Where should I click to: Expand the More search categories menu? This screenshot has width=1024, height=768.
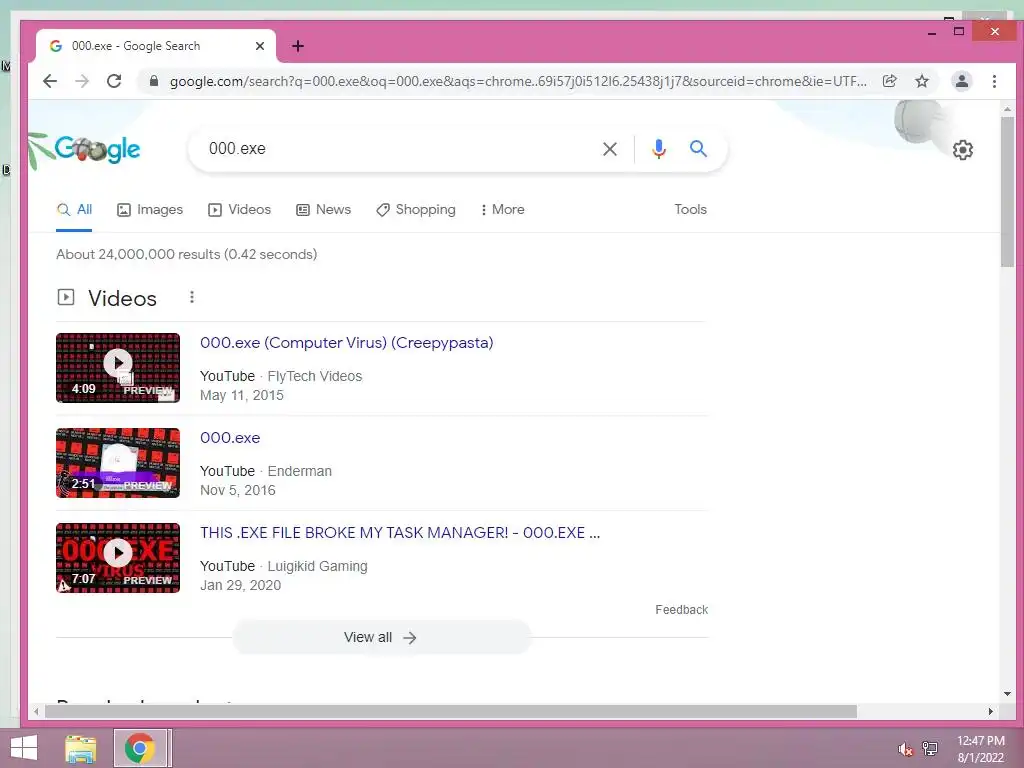pos(502,210)
